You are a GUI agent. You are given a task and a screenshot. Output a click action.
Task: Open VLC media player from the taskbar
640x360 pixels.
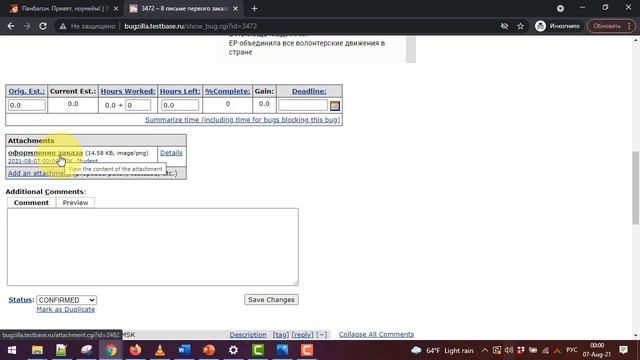click(x=160, y=350)
